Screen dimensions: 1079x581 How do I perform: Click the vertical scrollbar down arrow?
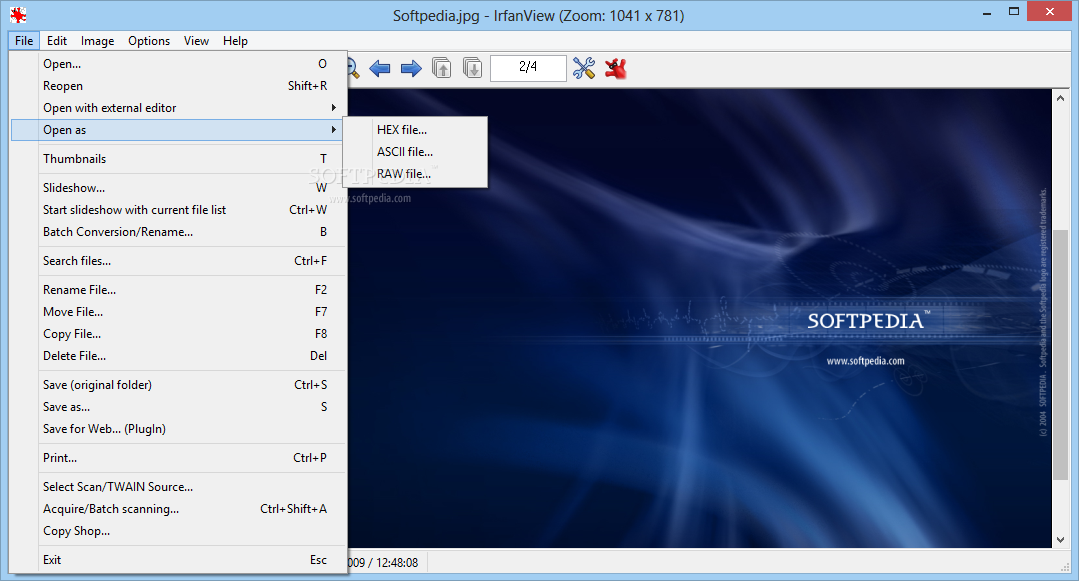tap(1060, 540)
